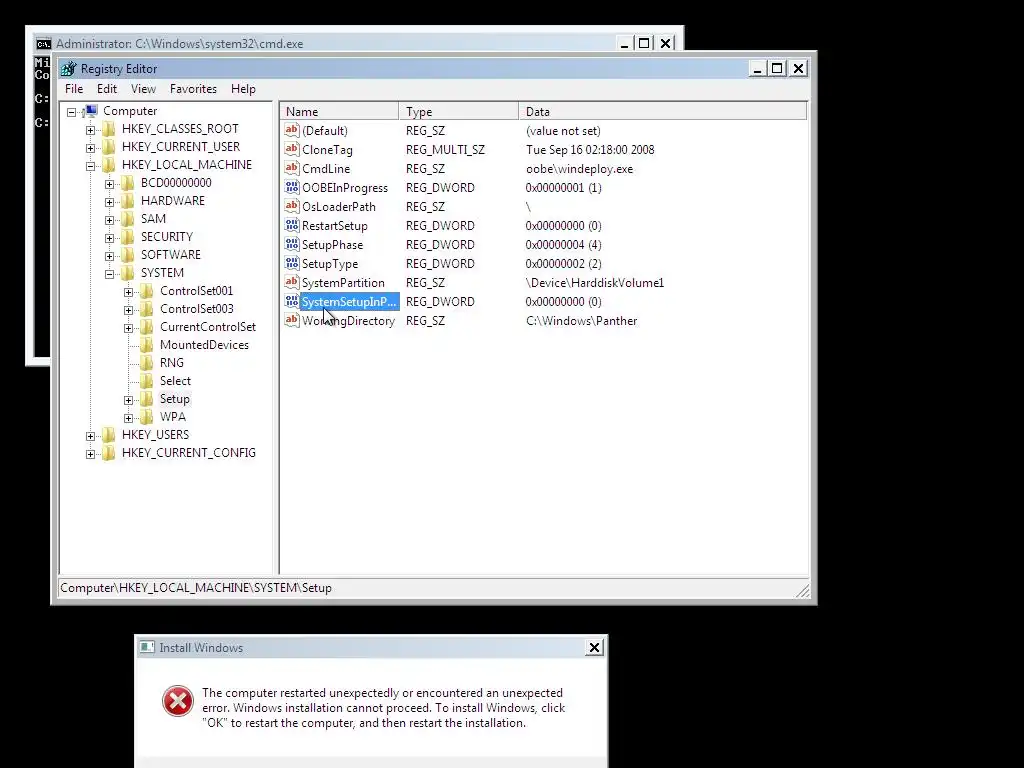Click the C:\Windows\Panther data cell
This screenshot has height=768, width=1024.
coord(581,321)
